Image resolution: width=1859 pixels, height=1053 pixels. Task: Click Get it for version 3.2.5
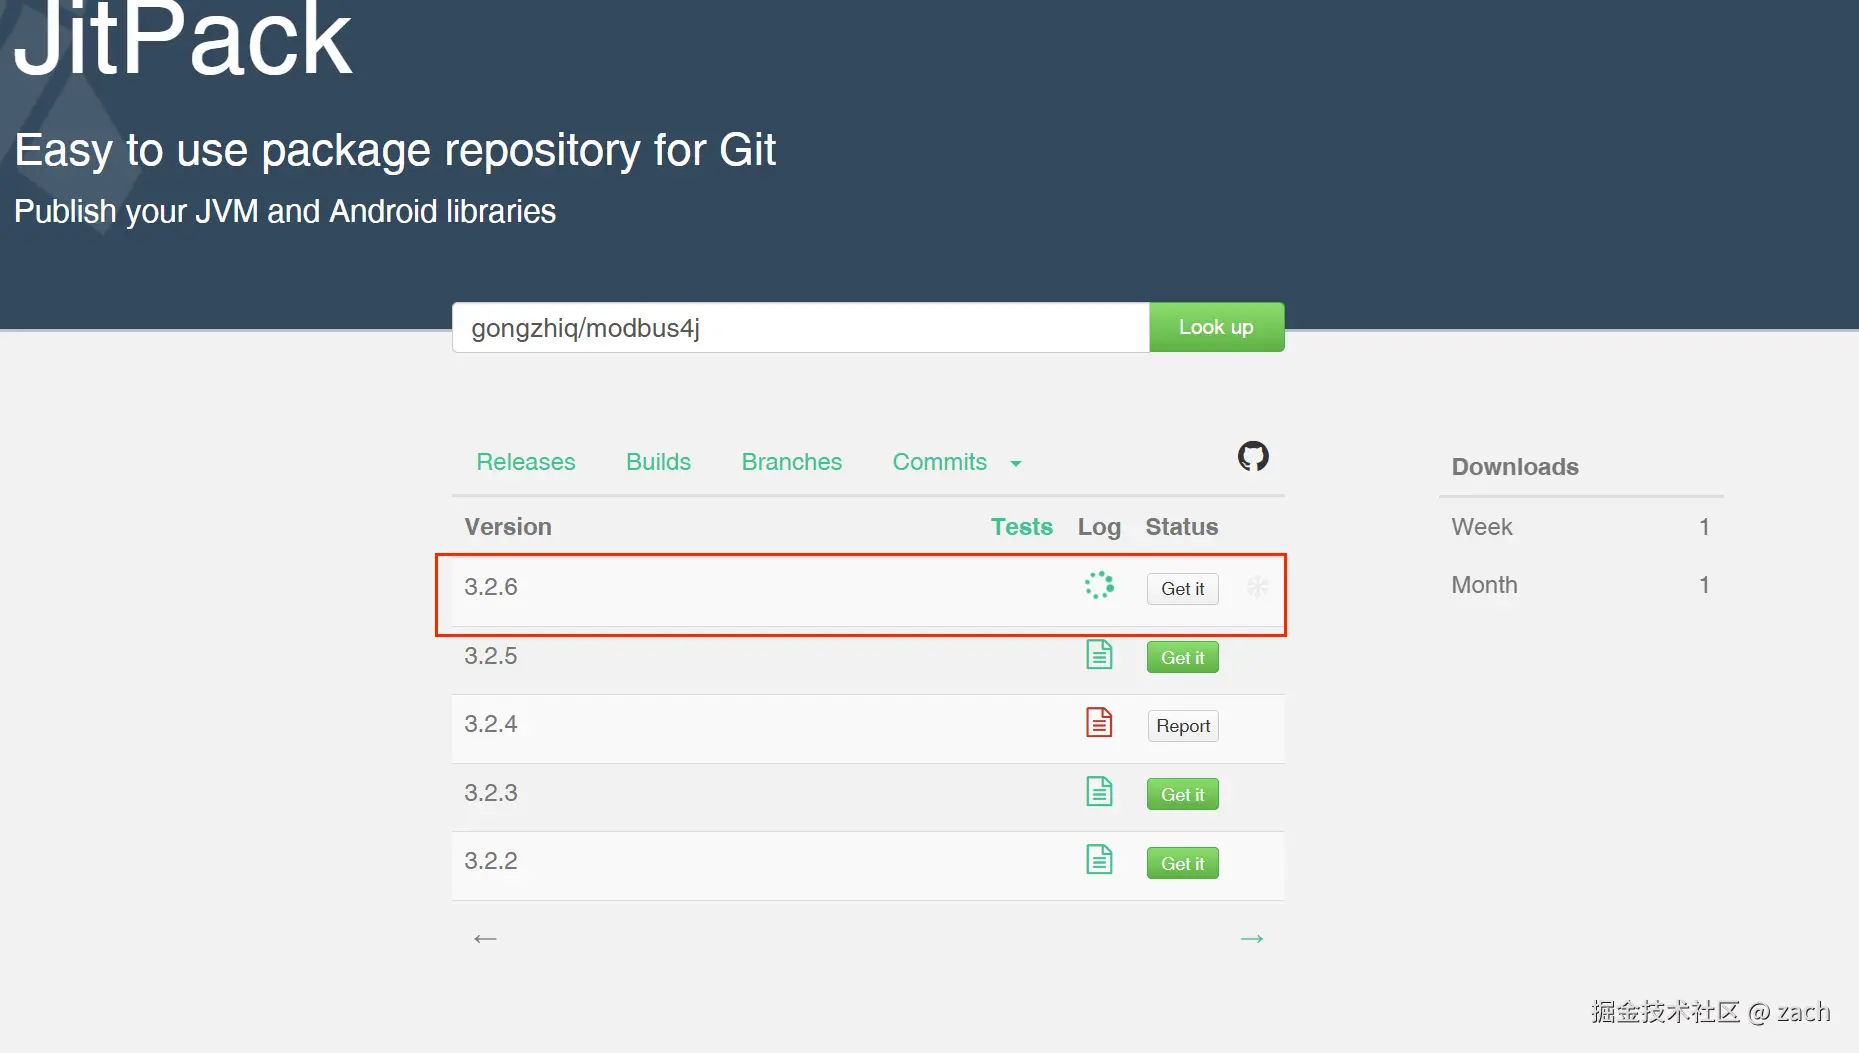(1183, 657)
